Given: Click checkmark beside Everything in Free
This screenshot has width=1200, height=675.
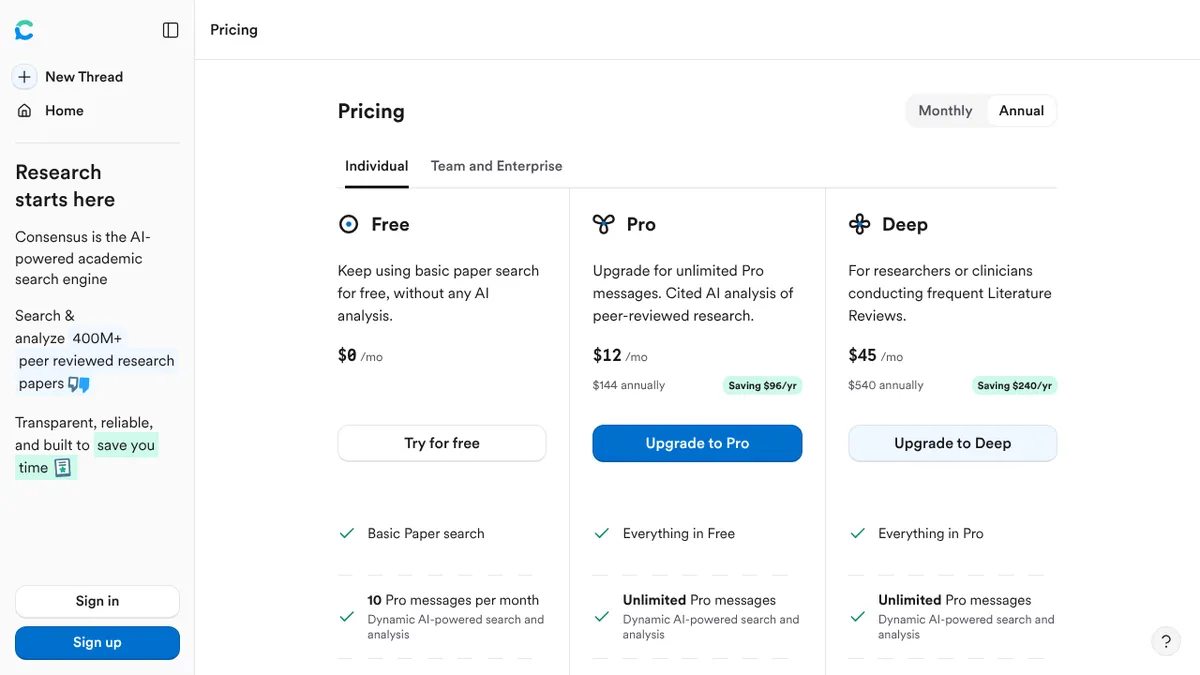Looking at the screenshot, I should tap(602, 534).
